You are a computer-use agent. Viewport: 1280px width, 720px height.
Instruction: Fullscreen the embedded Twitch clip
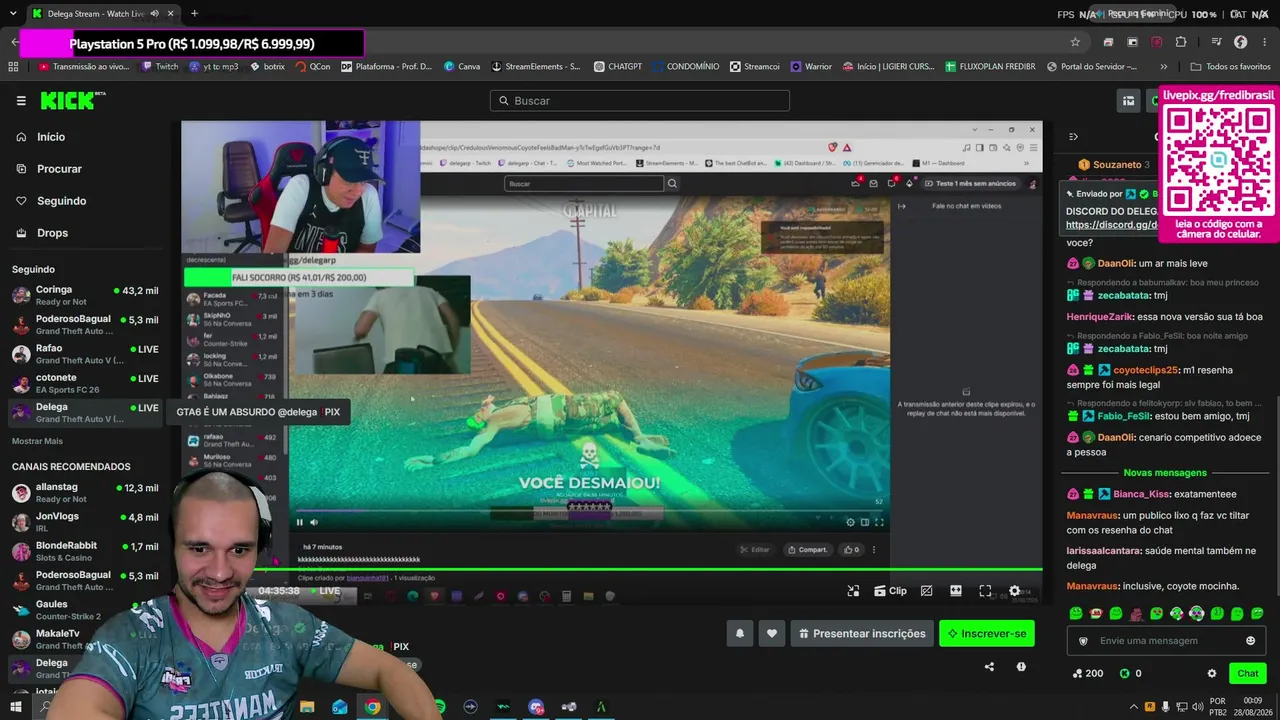(x=879, y=522)
